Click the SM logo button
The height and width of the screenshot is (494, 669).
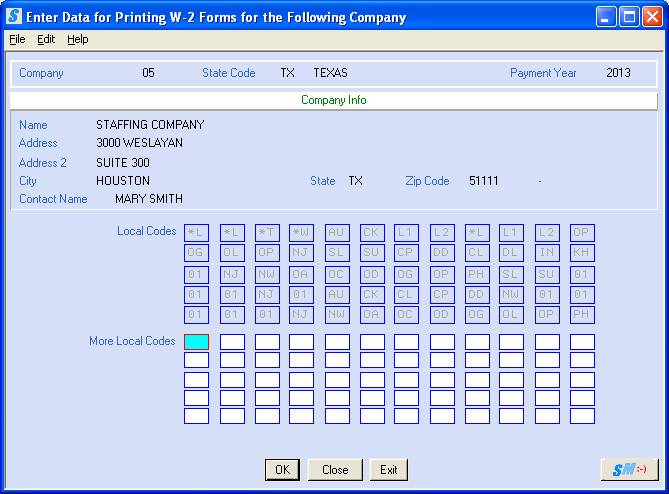click(x=629, y=469)
